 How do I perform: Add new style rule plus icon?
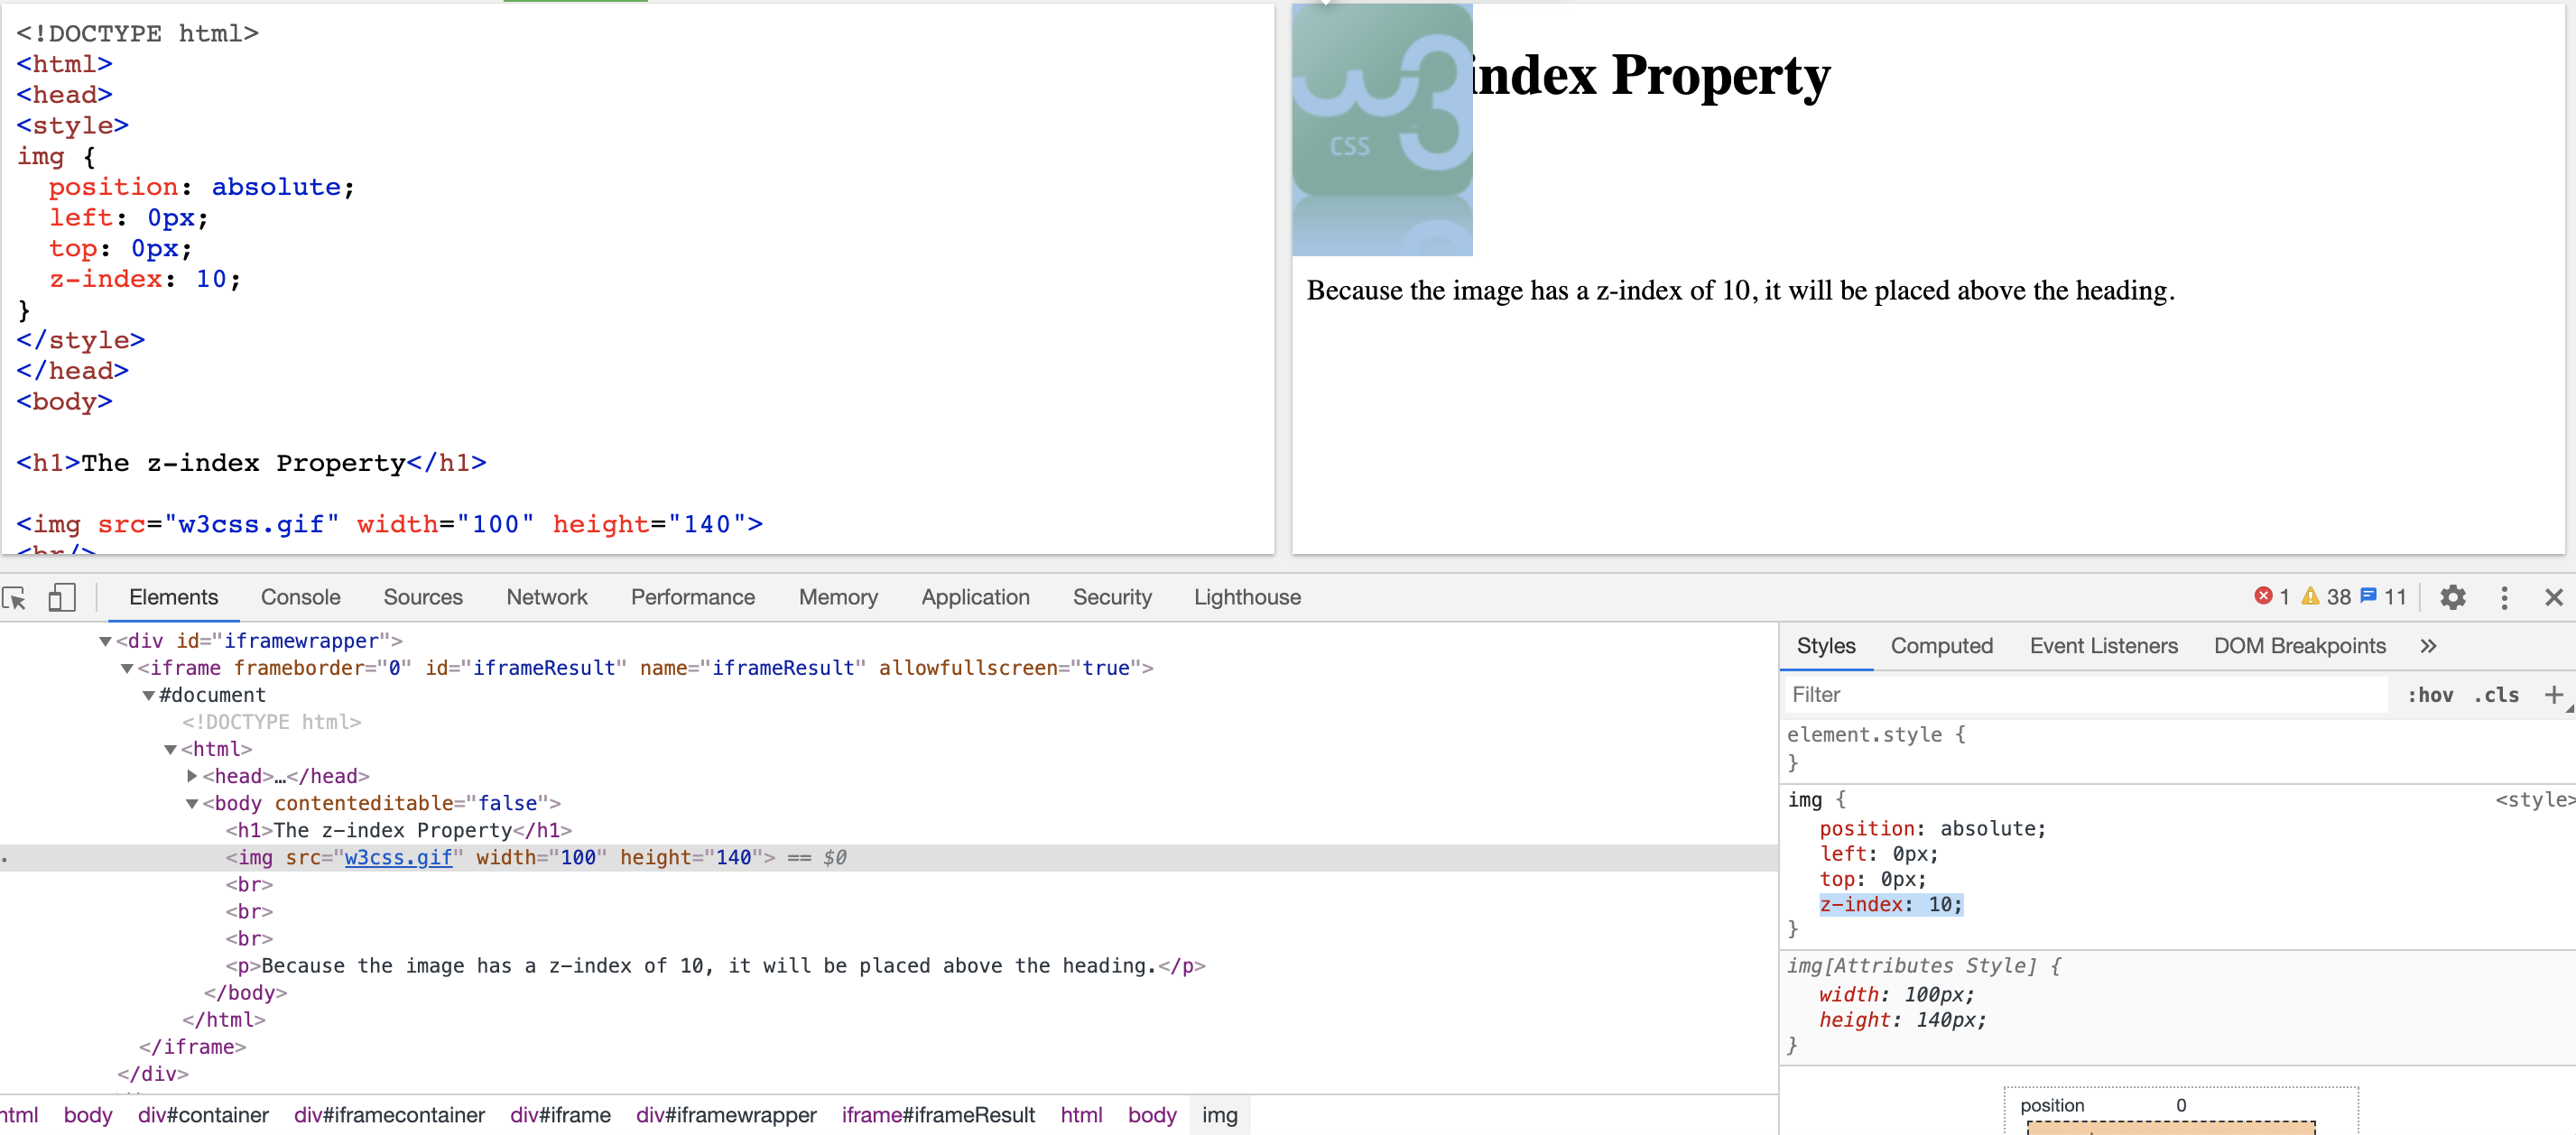(x=2553, y=695)
